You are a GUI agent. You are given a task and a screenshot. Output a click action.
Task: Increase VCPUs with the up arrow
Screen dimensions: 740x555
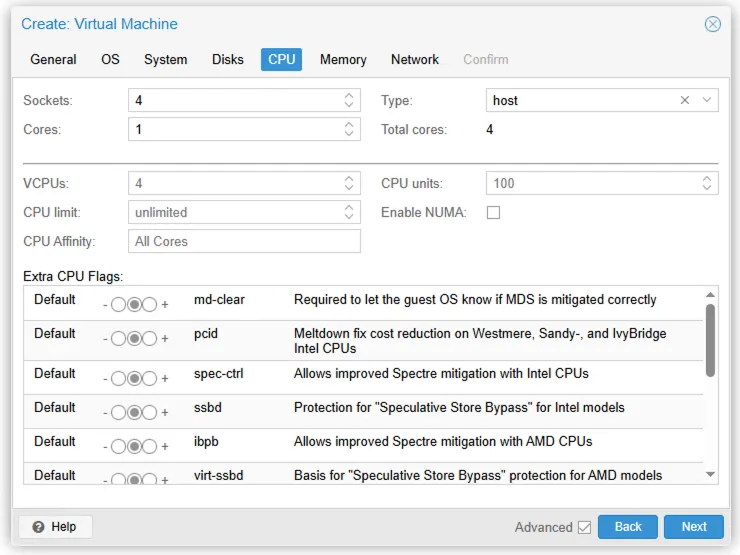click(349, 178)
